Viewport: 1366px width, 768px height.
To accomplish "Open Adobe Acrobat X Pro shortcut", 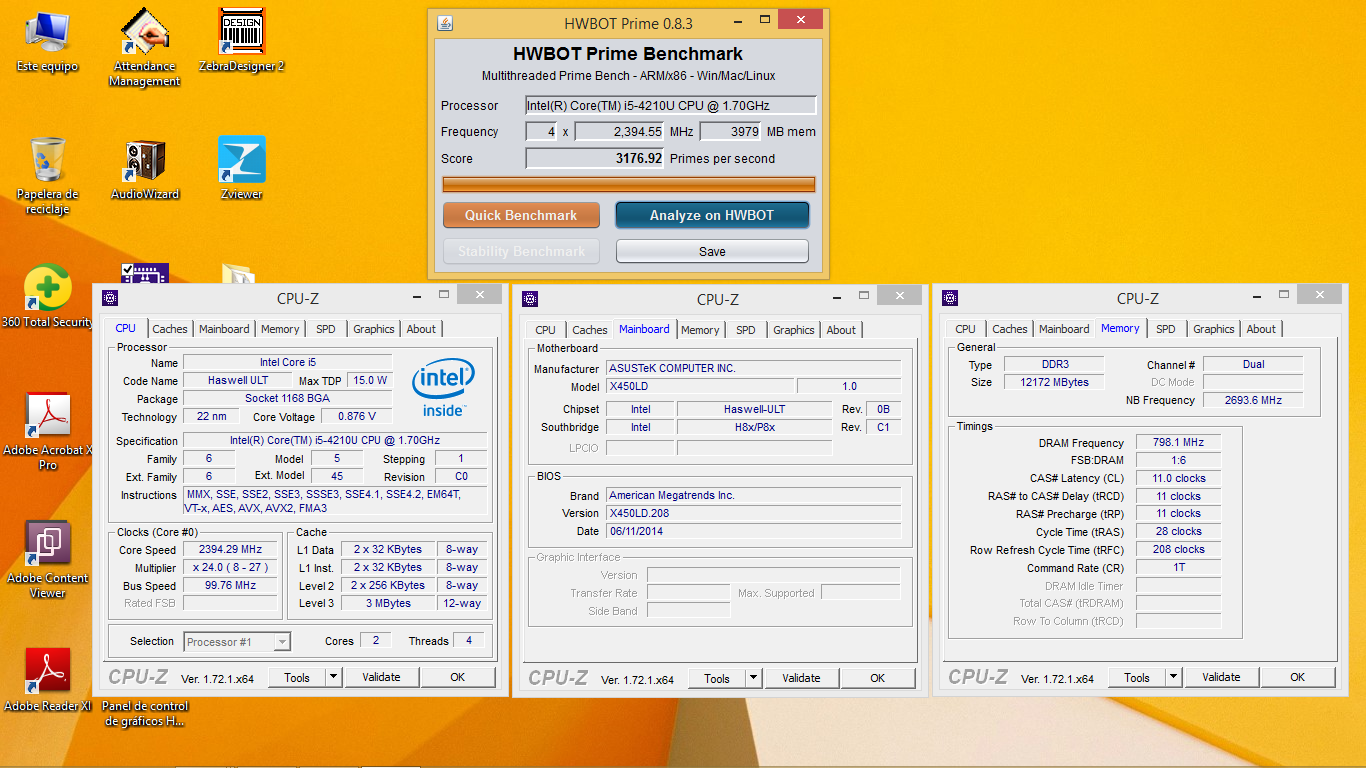I will click(47, 432).
